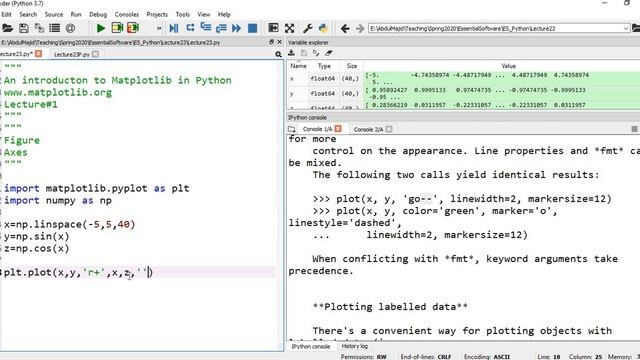Click the @ symbol toolbar icon
Image resolution: width=640 pixels, height=360 pixels.
point(70,28)
